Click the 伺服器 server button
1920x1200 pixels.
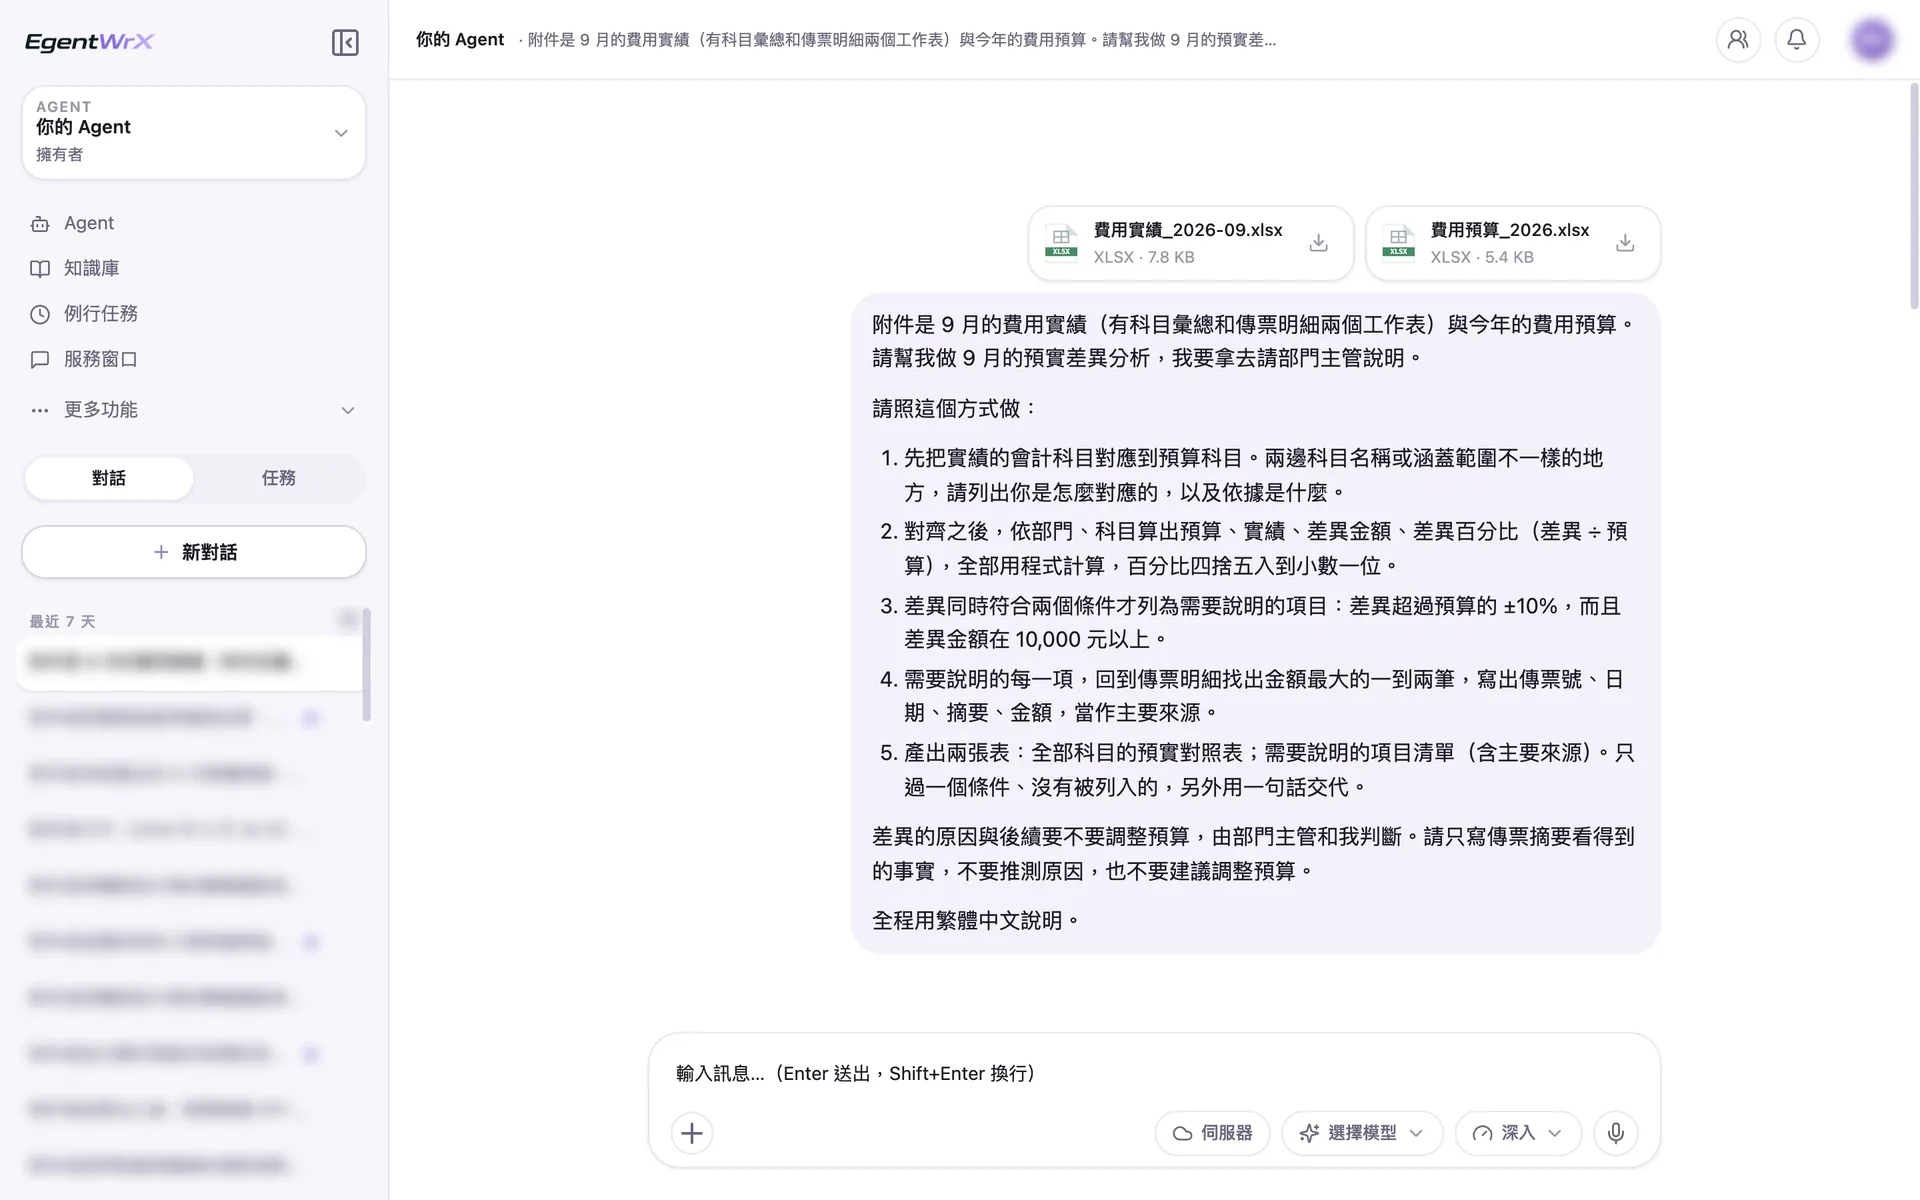click(x=1212, y=1133)
